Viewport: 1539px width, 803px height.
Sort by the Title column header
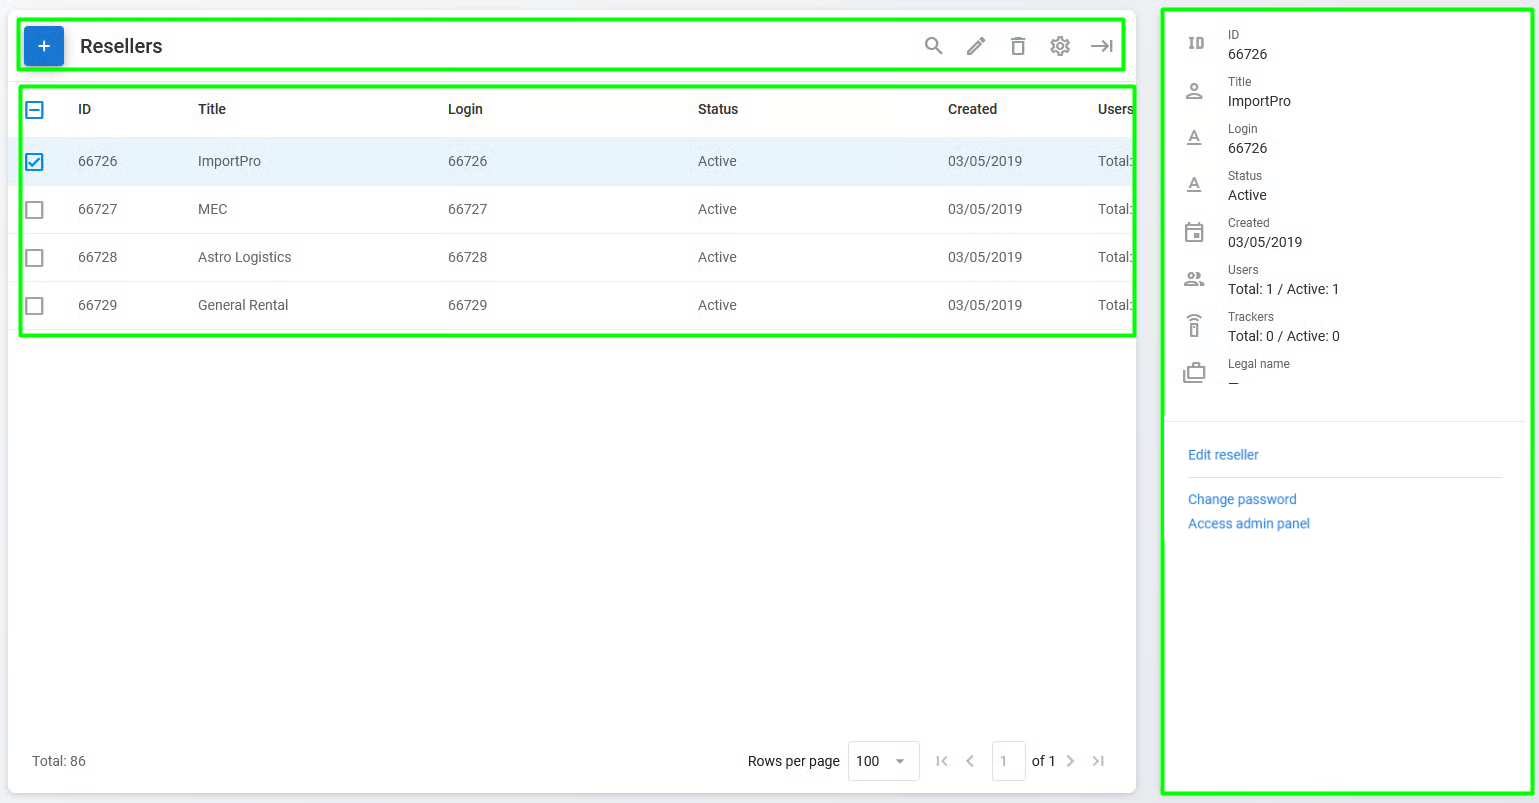212,109
